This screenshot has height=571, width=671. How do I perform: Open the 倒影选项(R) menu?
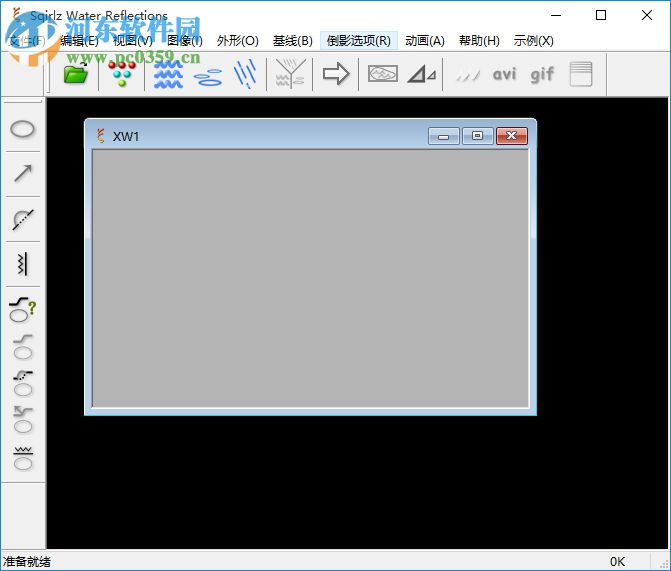coord(359,41)
